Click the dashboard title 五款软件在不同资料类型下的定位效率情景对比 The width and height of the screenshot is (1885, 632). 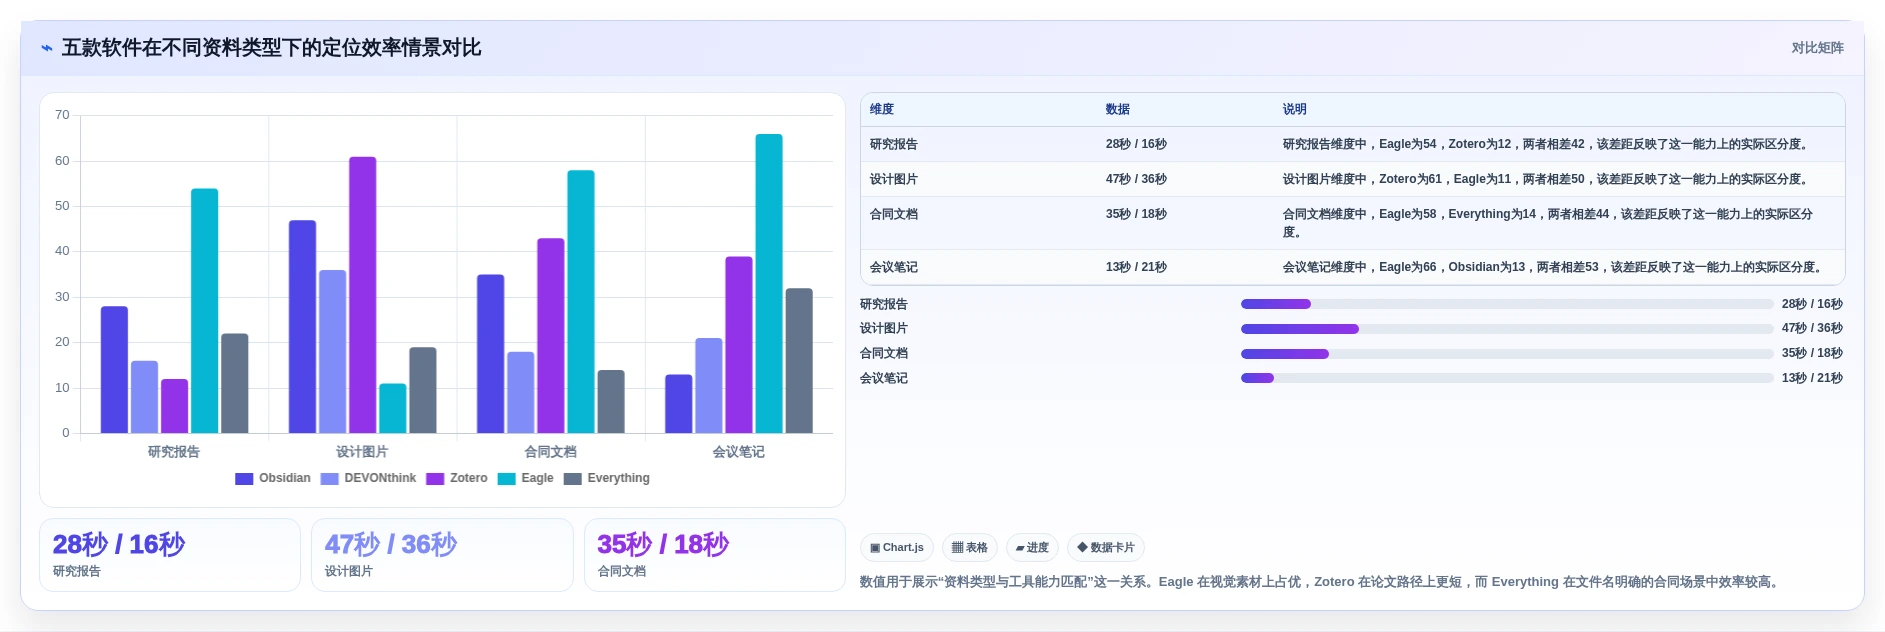272,48
